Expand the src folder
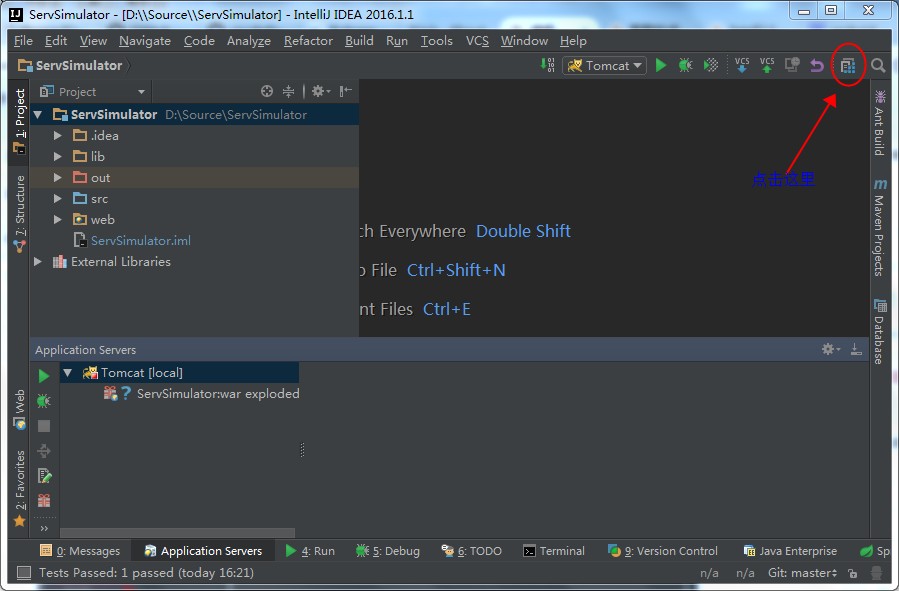This screenshot has height=591, width=899. coord(57,198)
